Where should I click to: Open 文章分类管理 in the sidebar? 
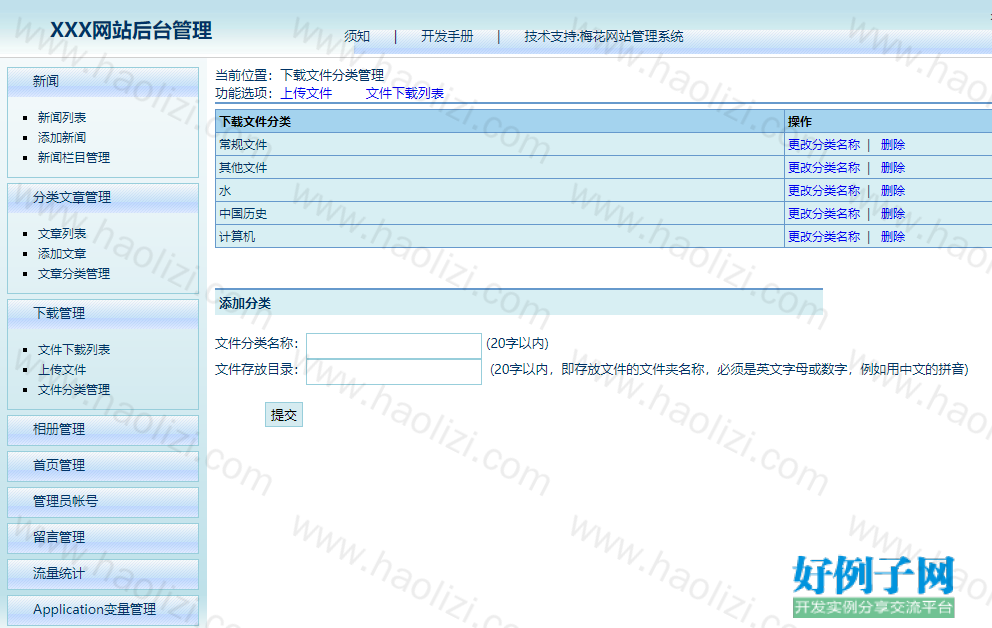pos(74,274)
